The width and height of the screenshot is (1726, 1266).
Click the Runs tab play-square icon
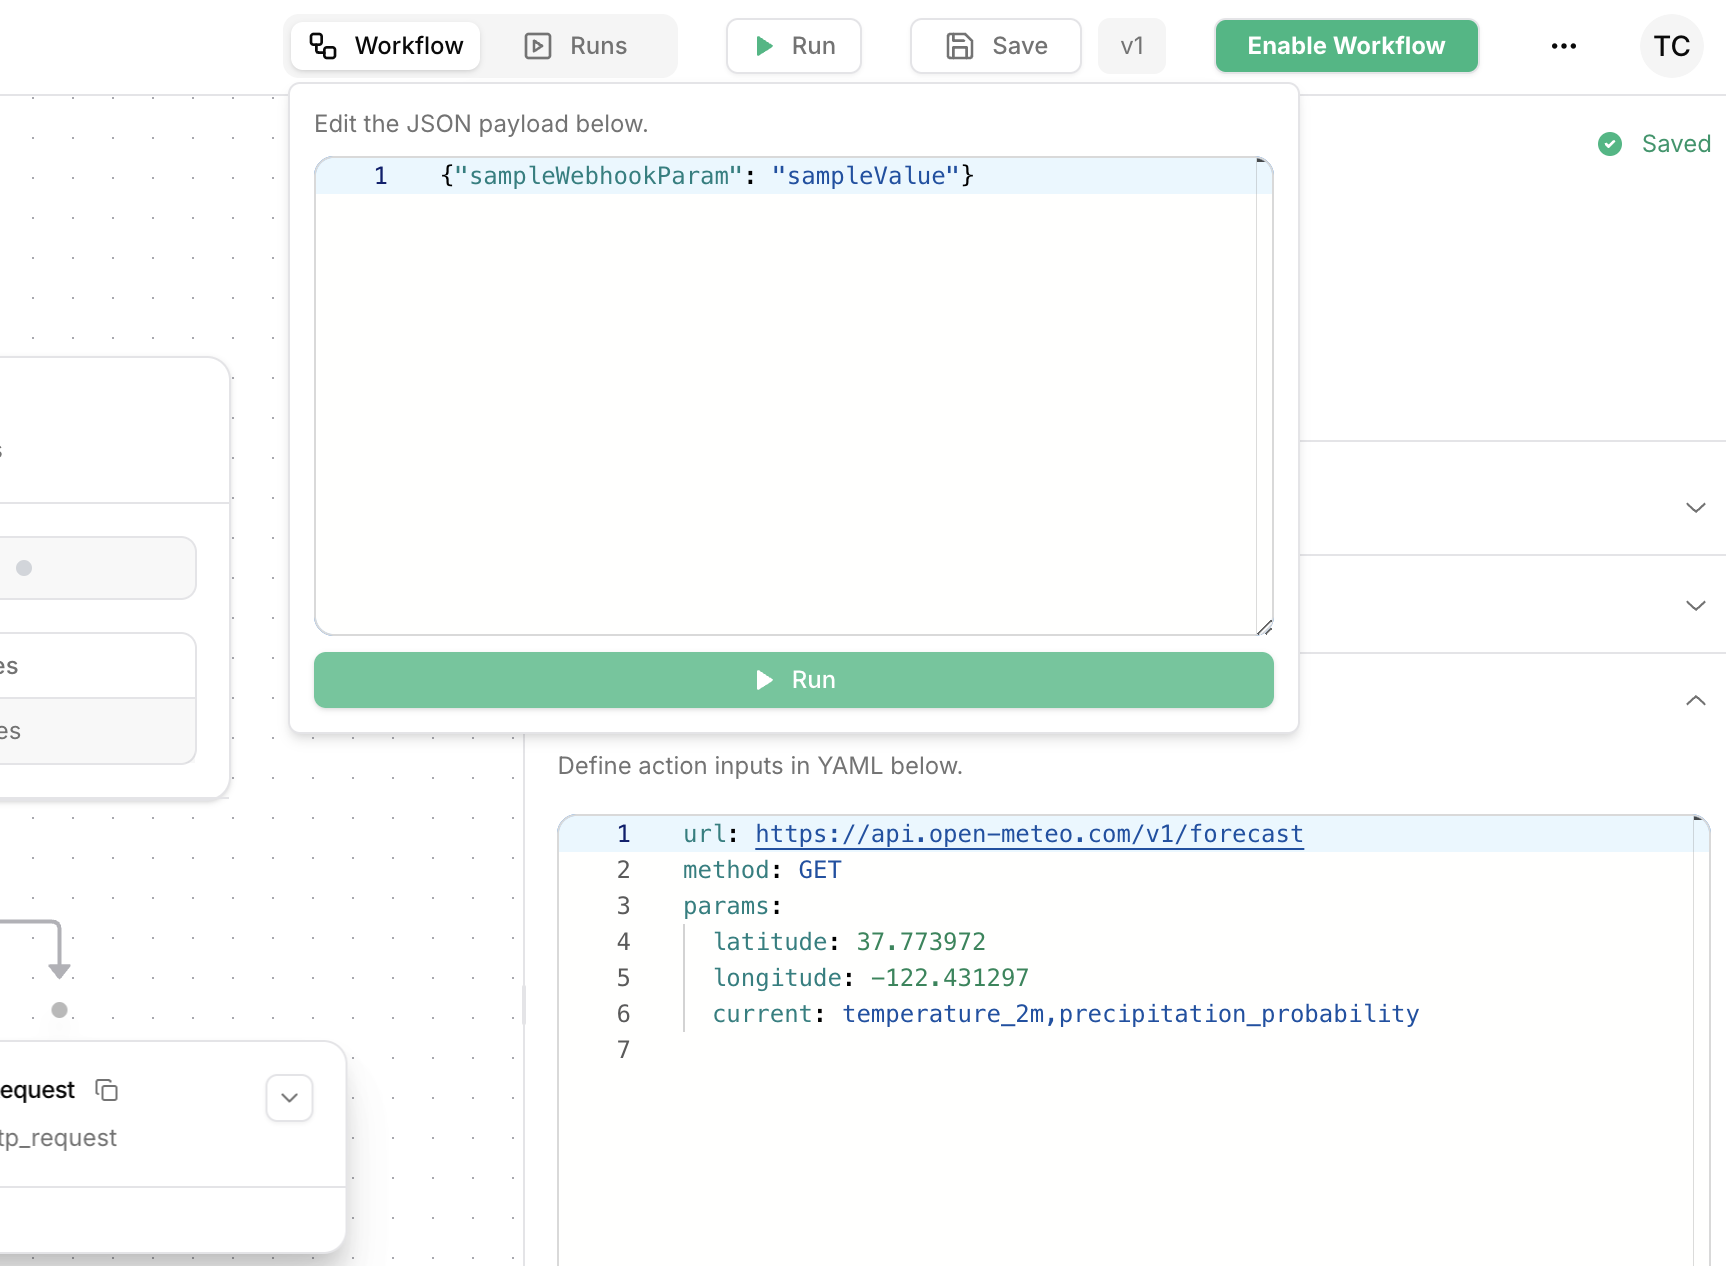tap(538, 46)
